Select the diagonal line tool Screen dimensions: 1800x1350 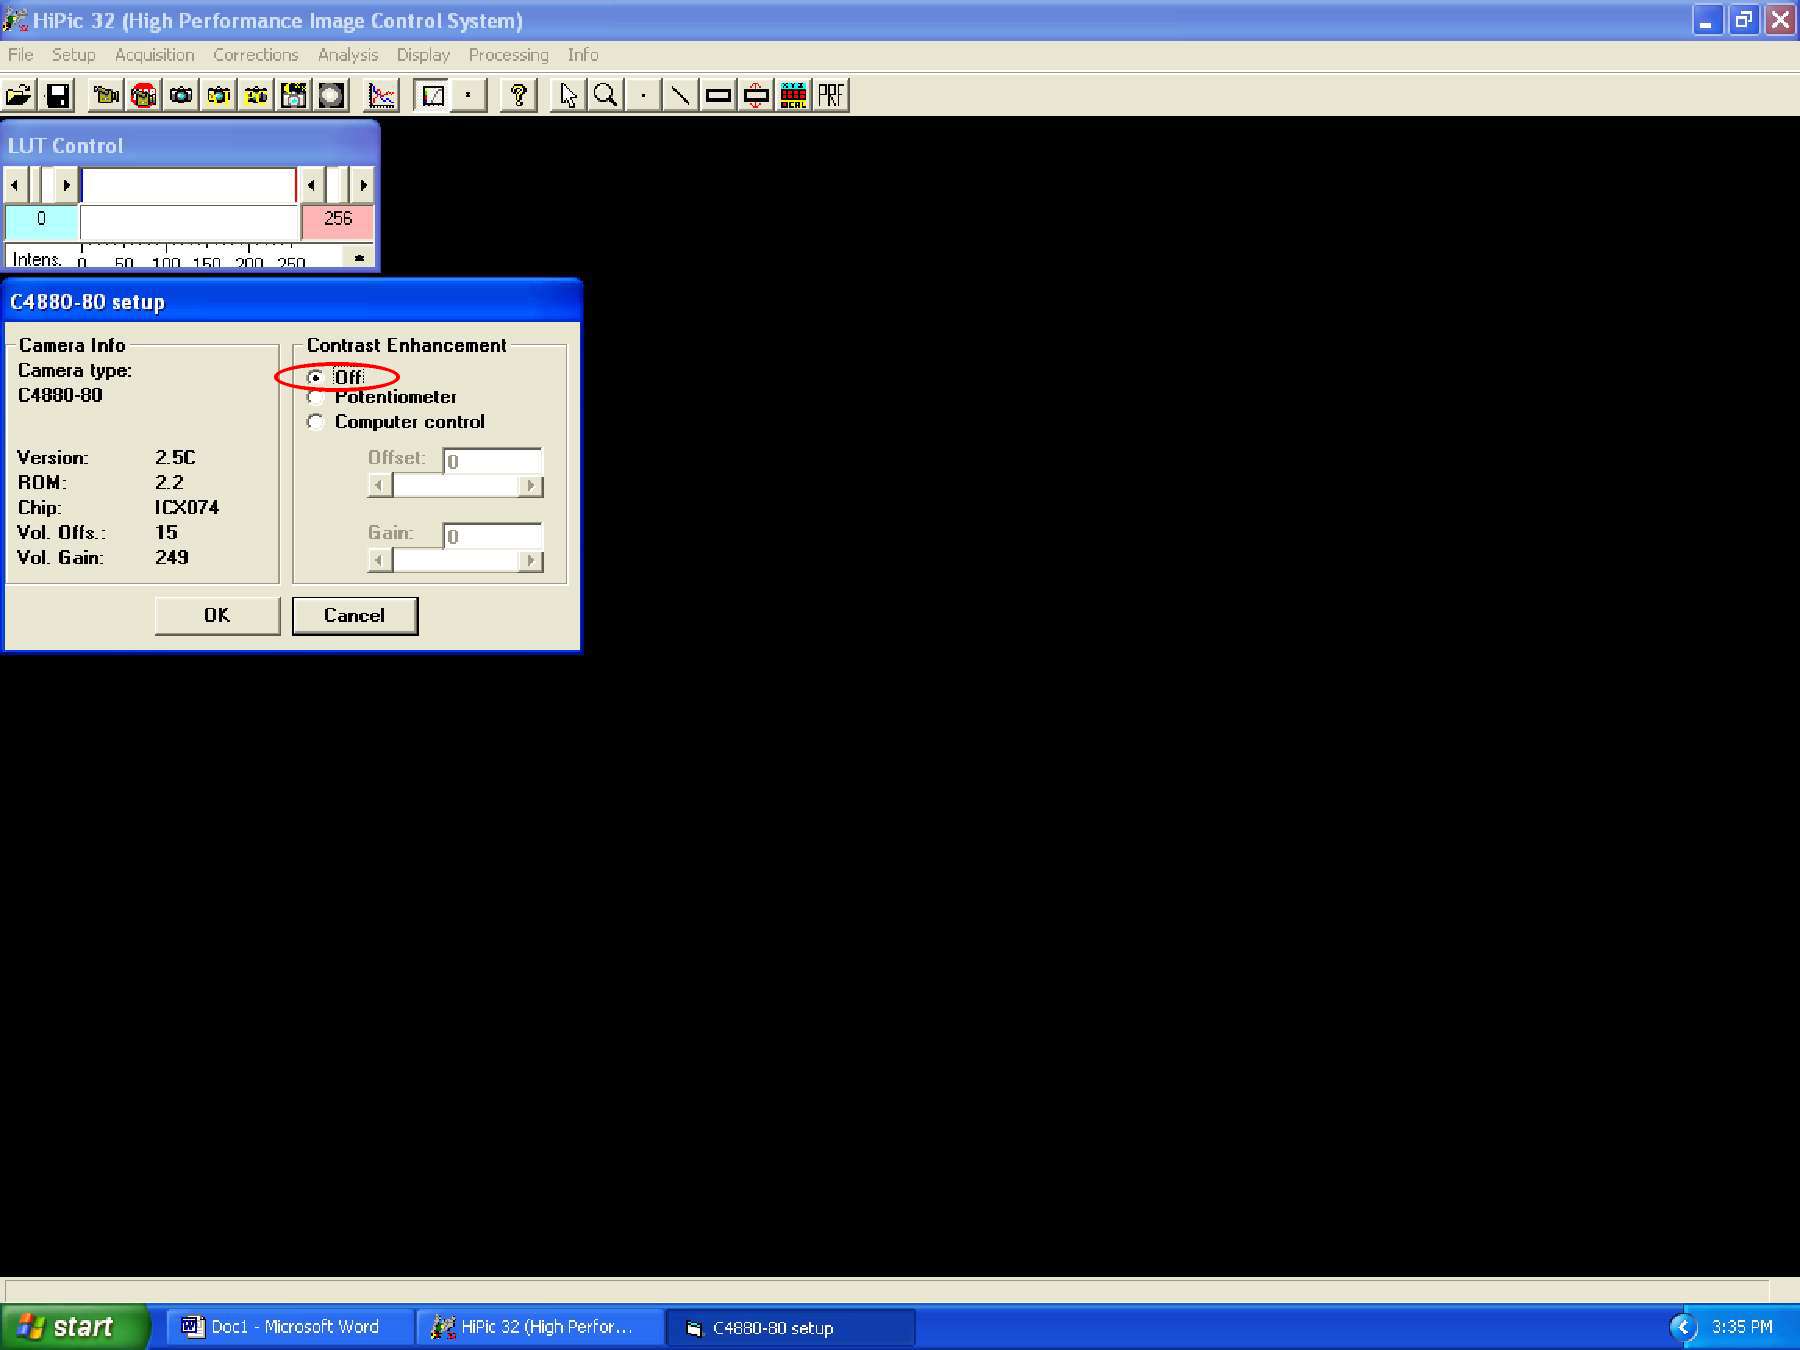point(680,95)
